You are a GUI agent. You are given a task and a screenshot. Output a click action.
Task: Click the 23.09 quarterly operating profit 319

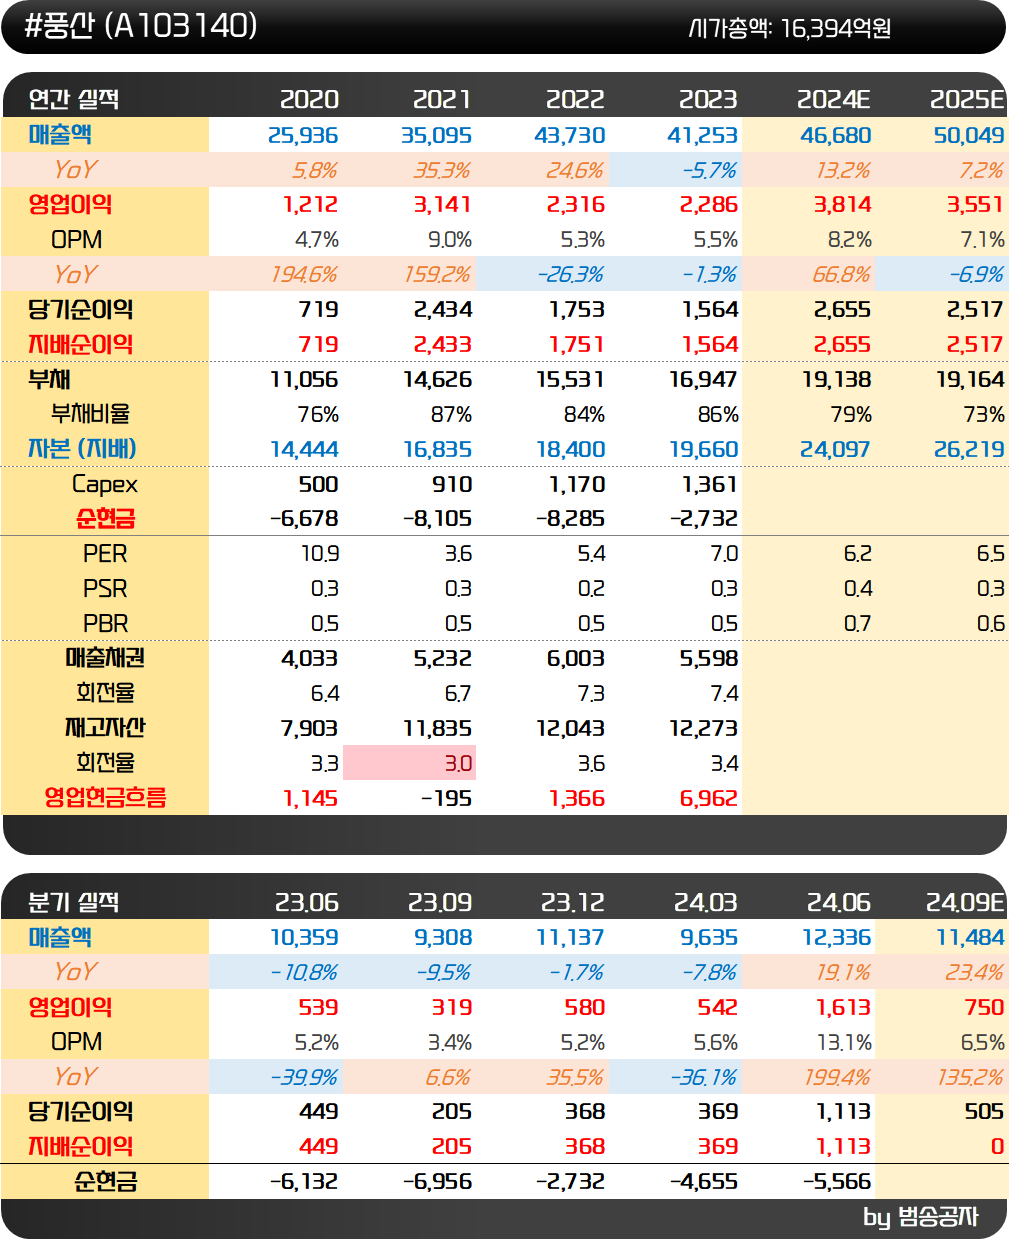(452, 1007)
